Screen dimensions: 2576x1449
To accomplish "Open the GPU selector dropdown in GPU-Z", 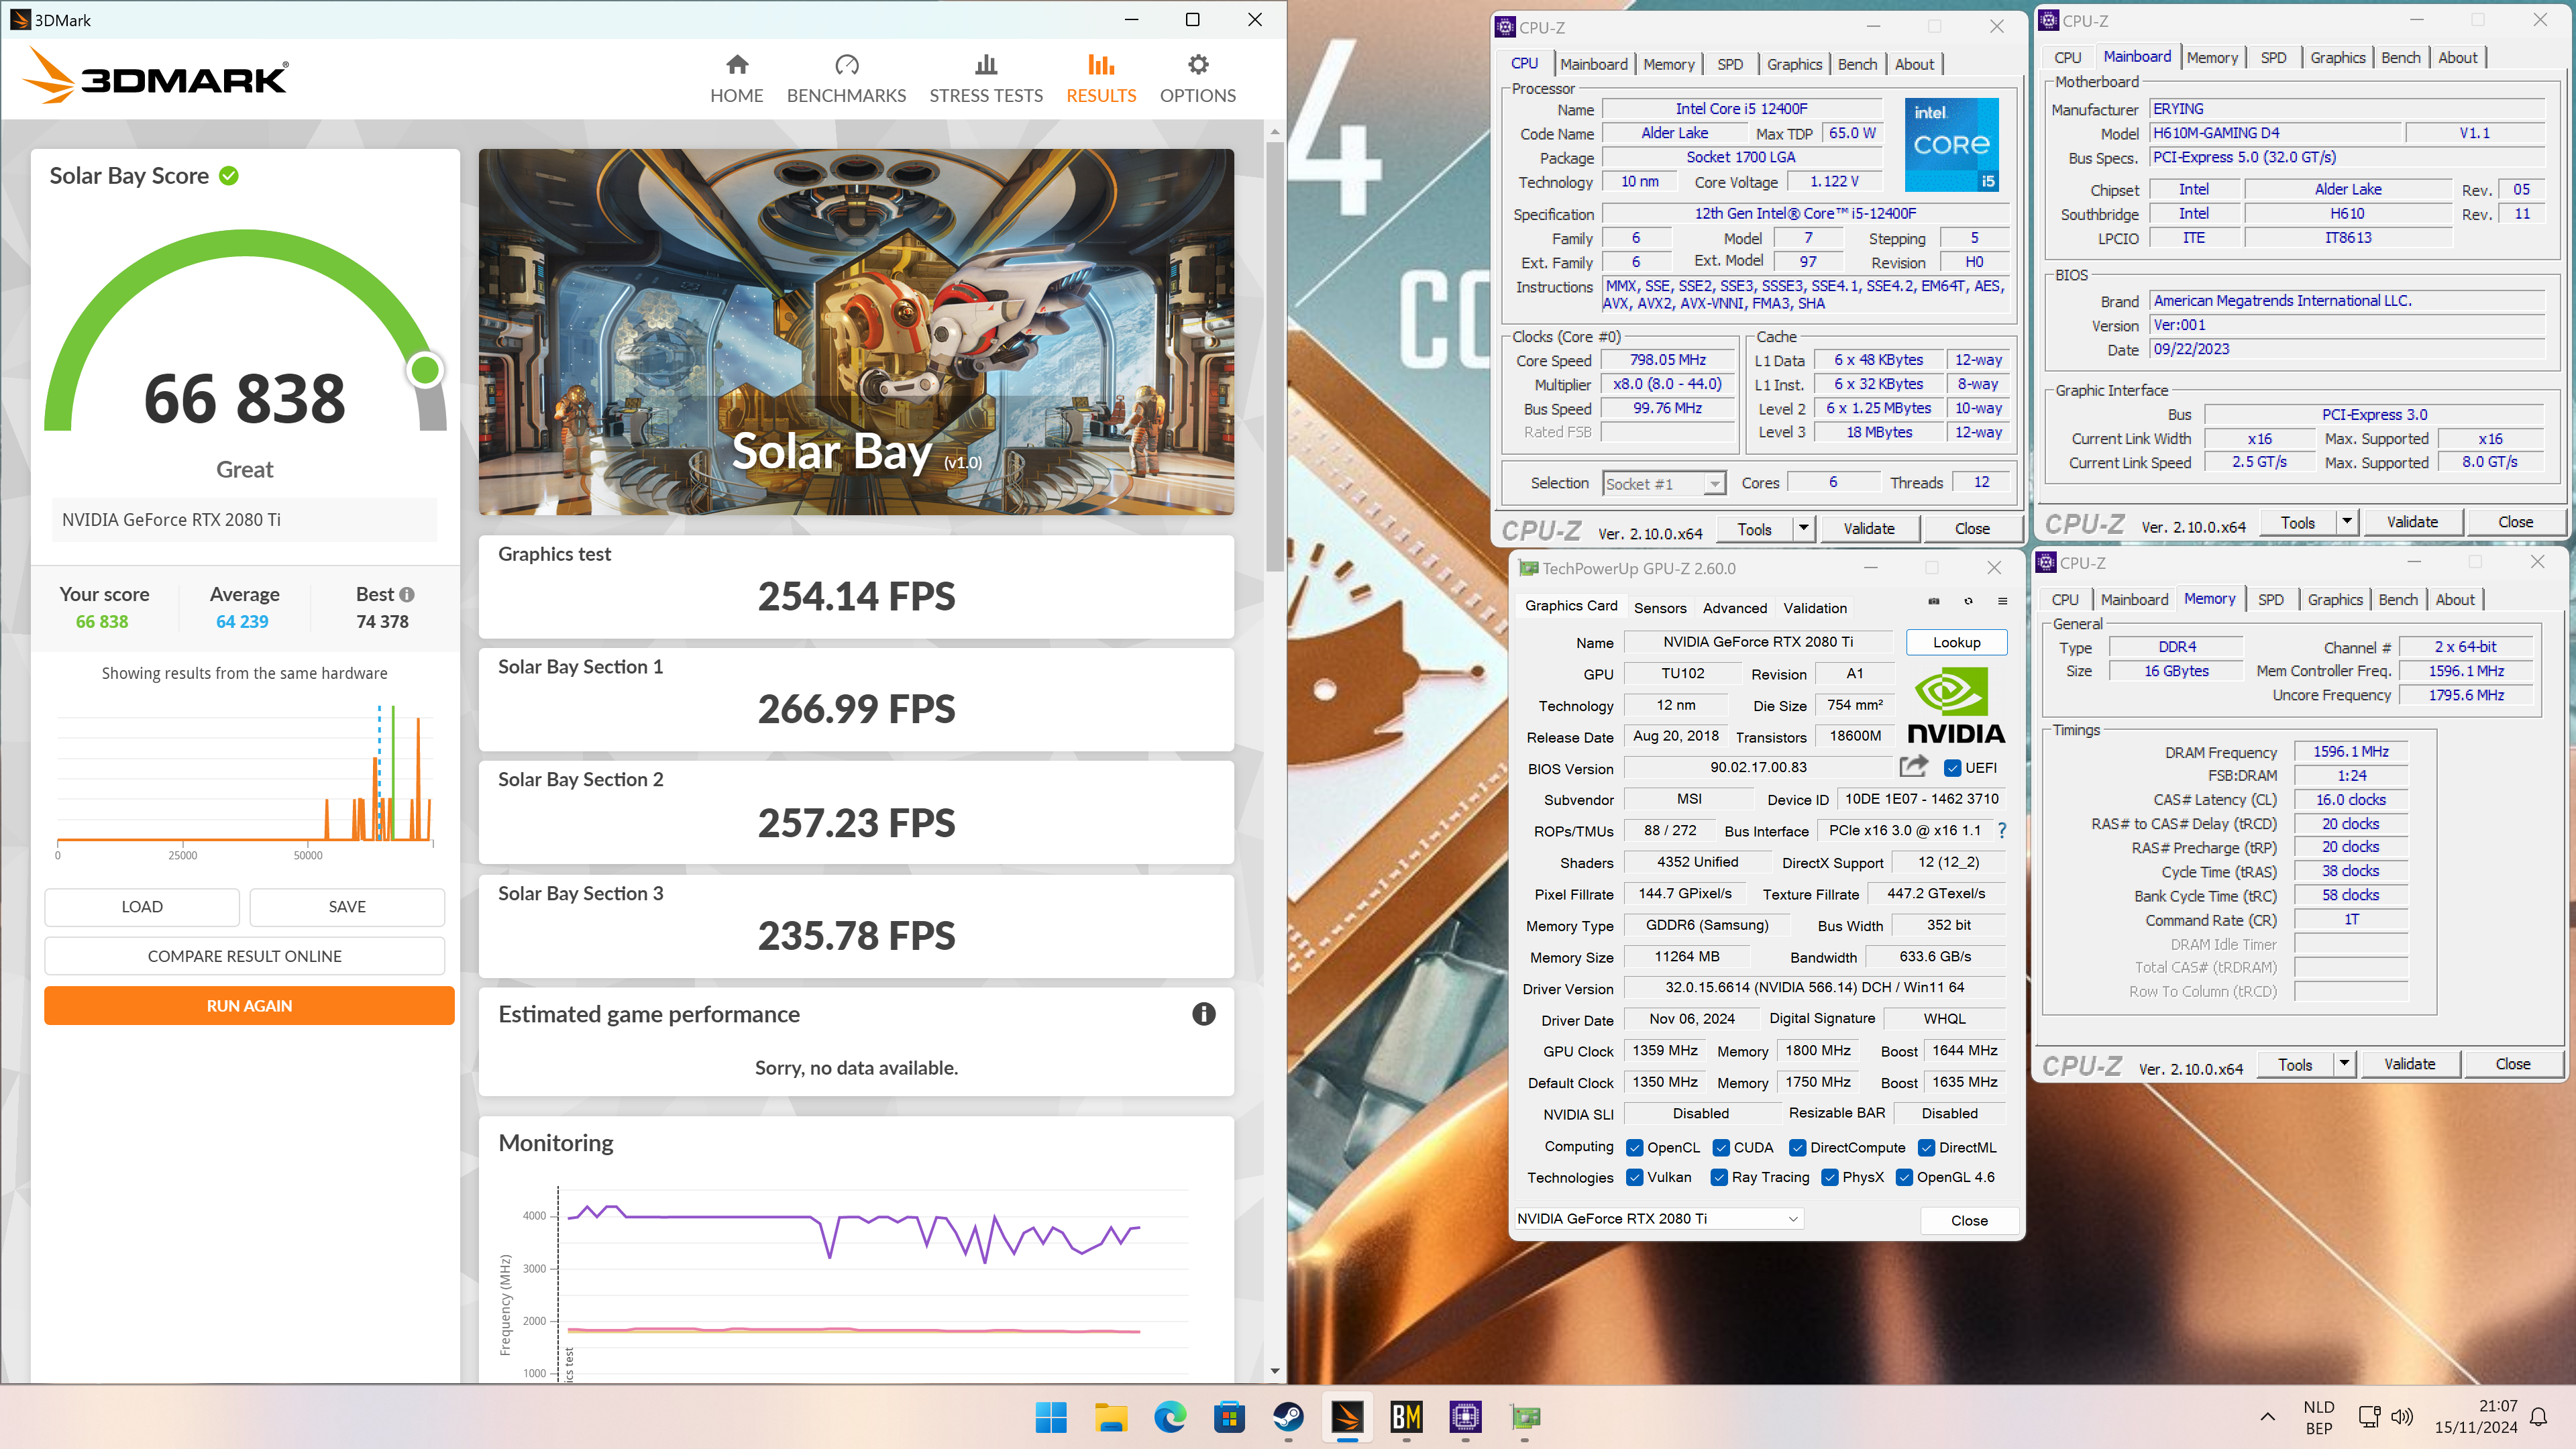I will click(x=1658, y=1219).
